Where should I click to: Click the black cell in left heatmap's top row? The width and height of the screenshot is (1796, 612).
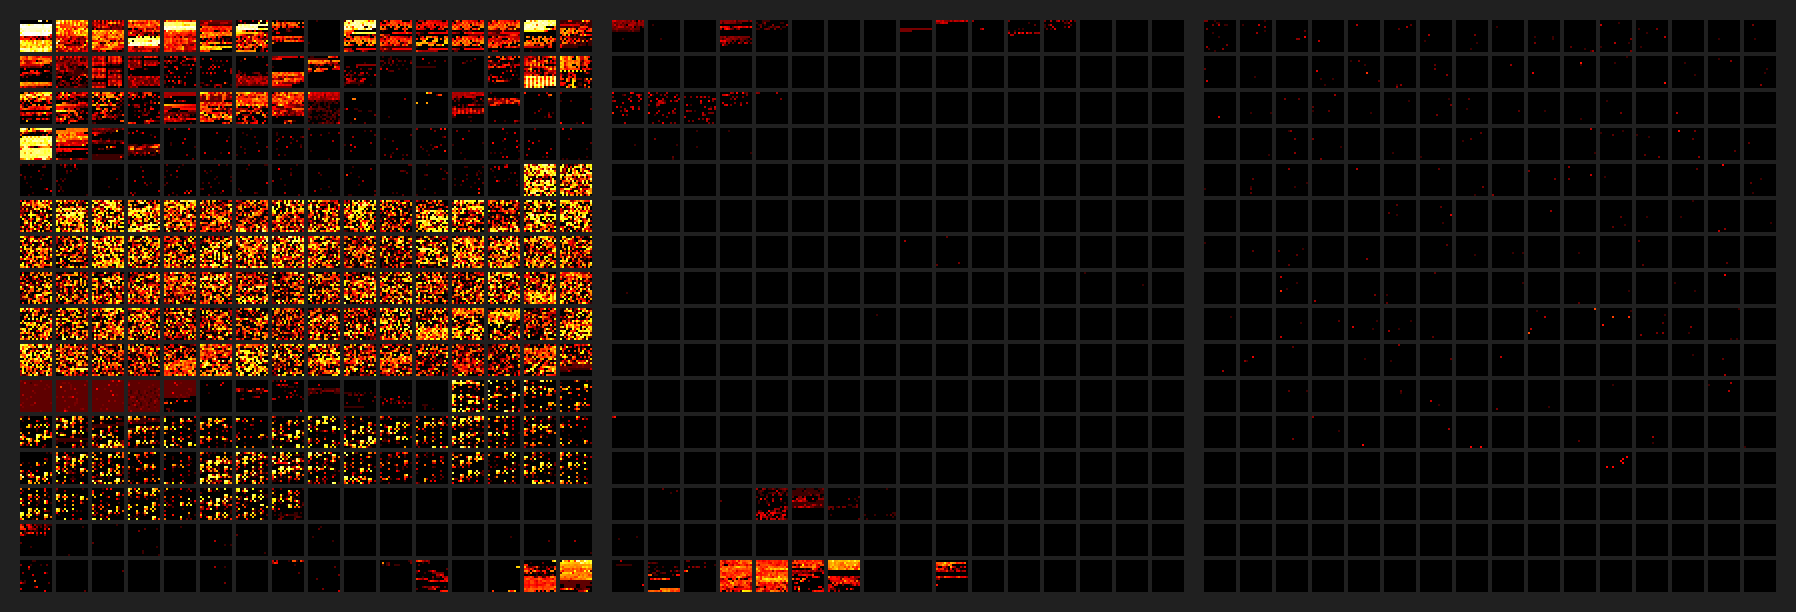[x=324, y=36]
